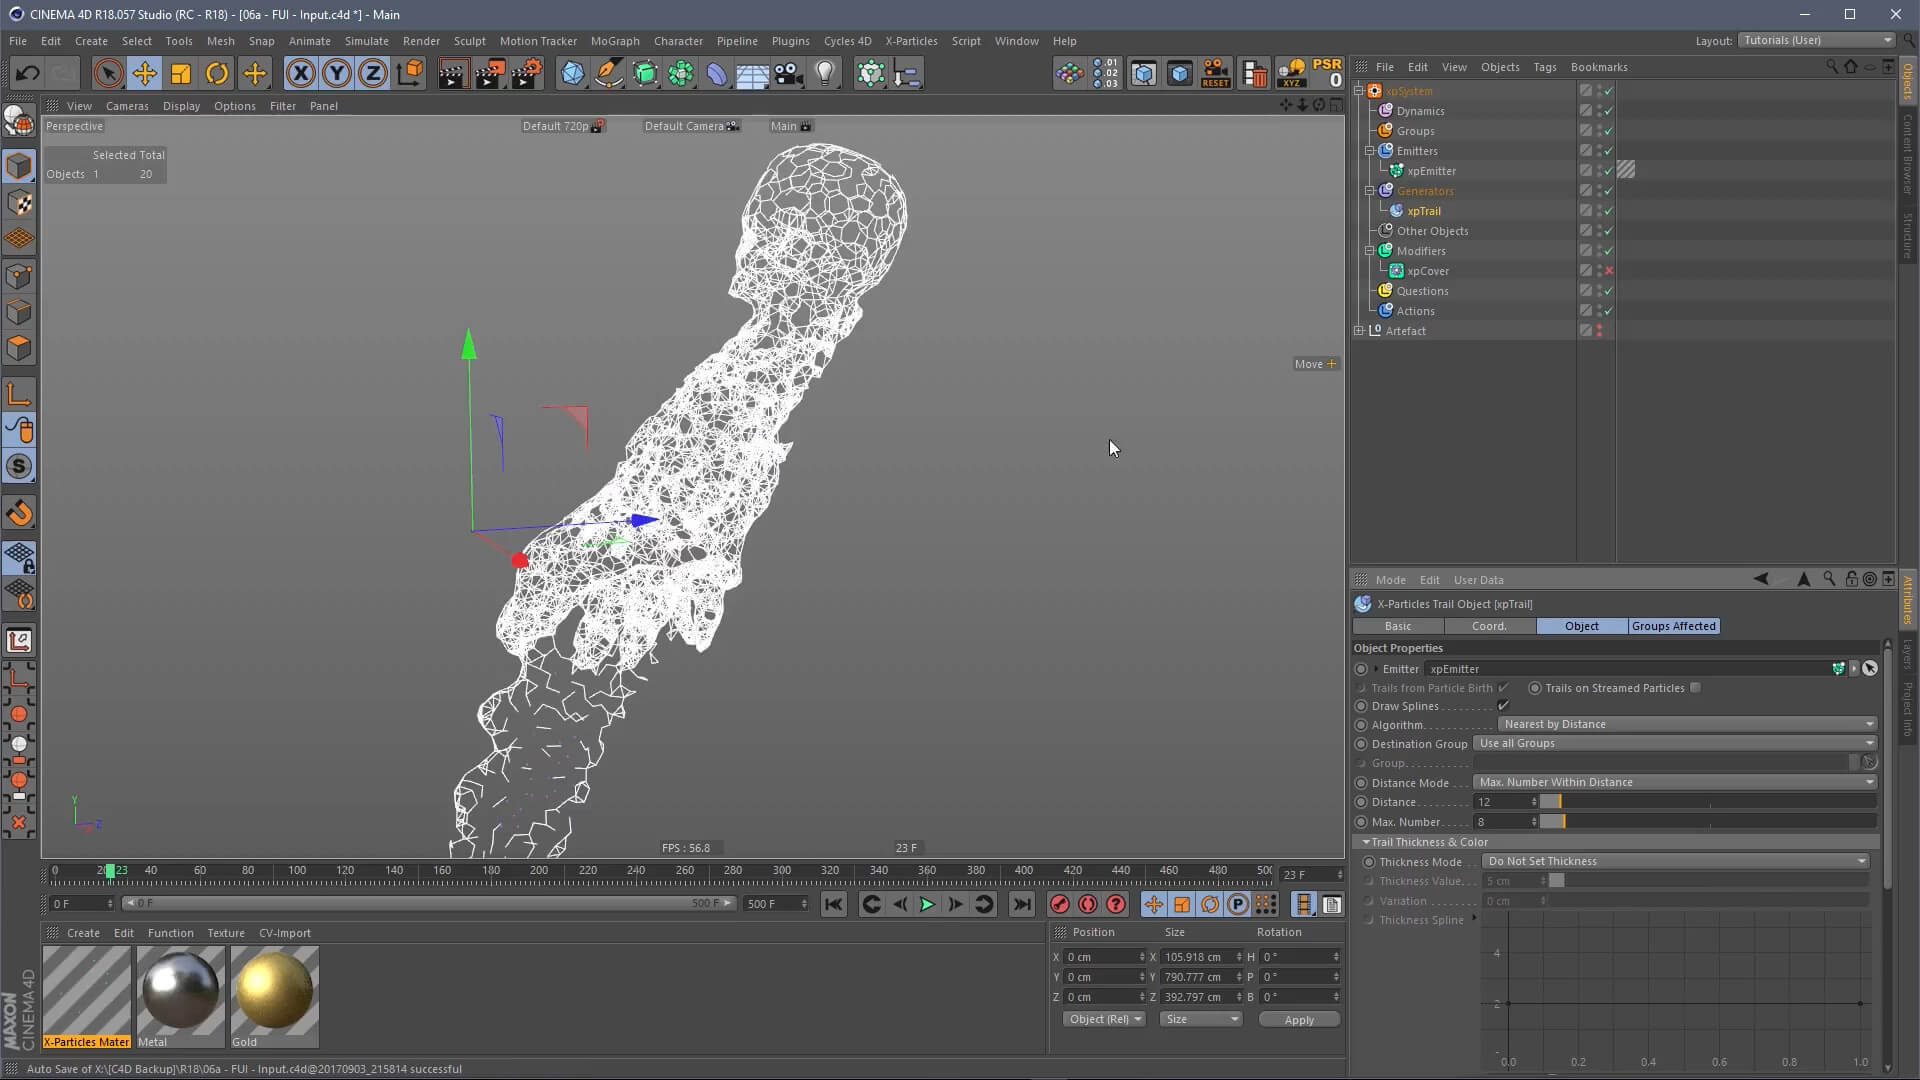Click the Camera object icon

[788, 73]
